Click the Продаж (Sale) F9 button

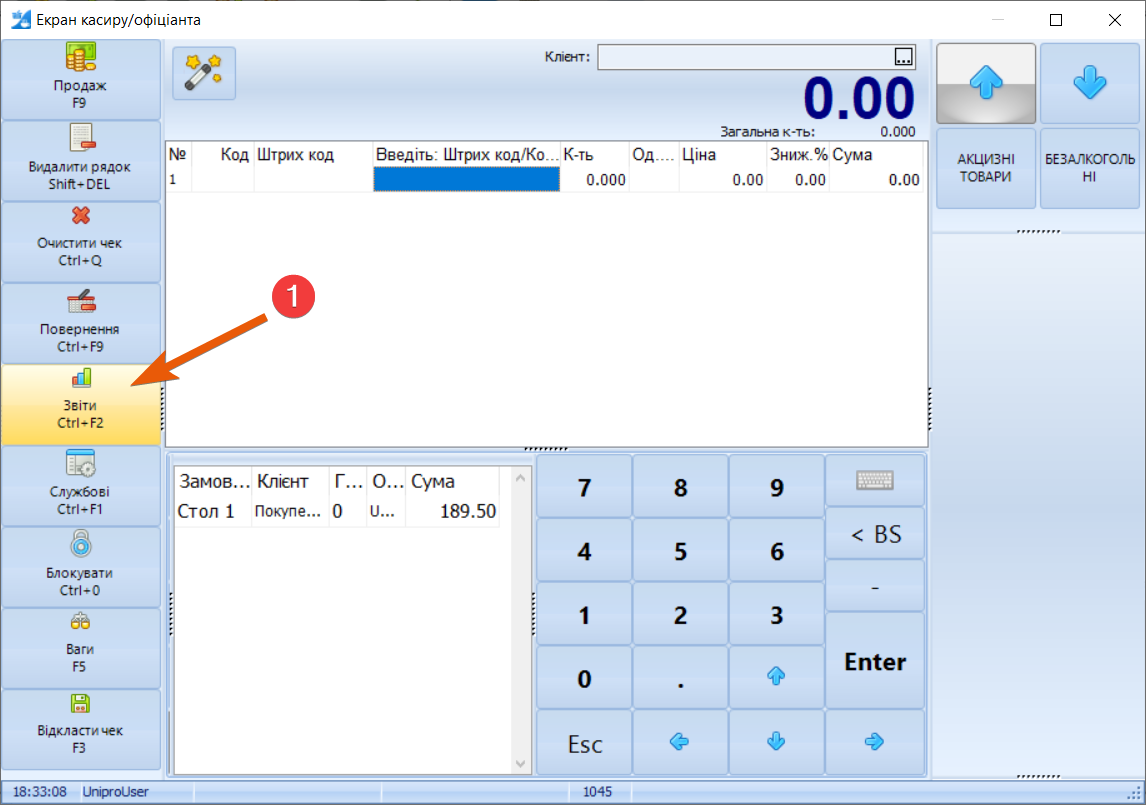pyautogui.click(x=80, y=80)
